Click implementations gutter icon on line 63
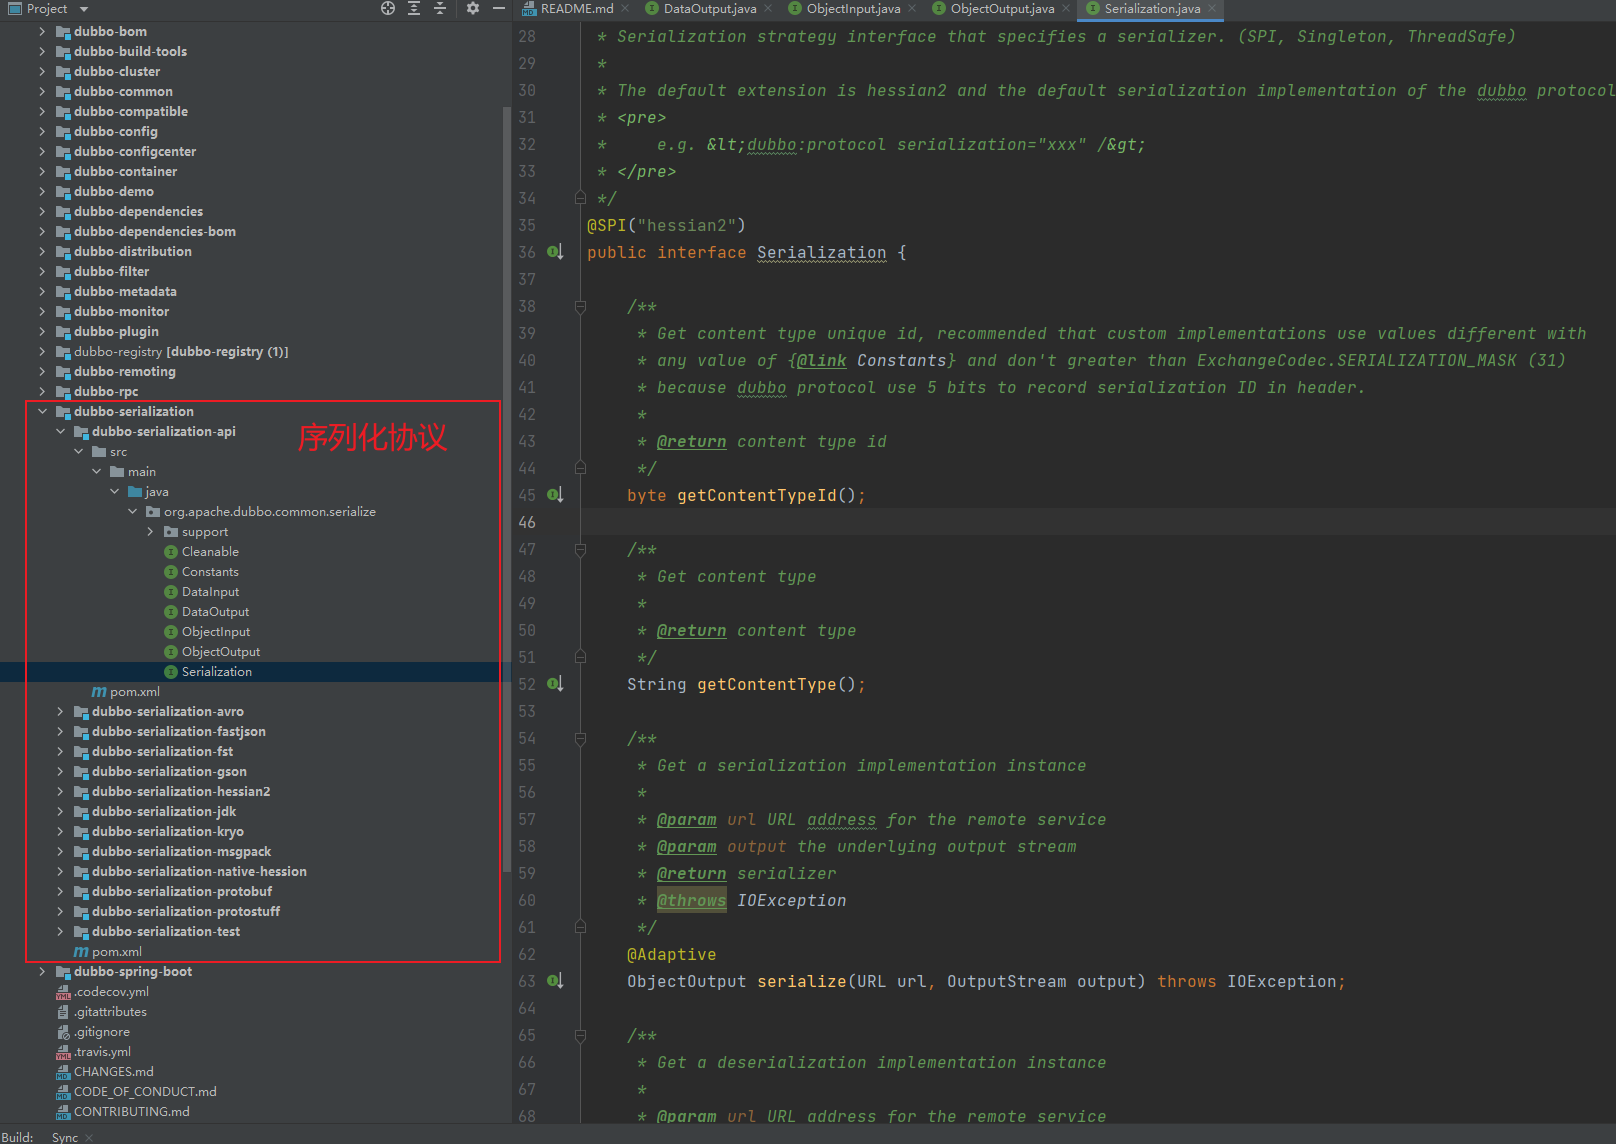 pyautogui.click(x=555, y=981)
